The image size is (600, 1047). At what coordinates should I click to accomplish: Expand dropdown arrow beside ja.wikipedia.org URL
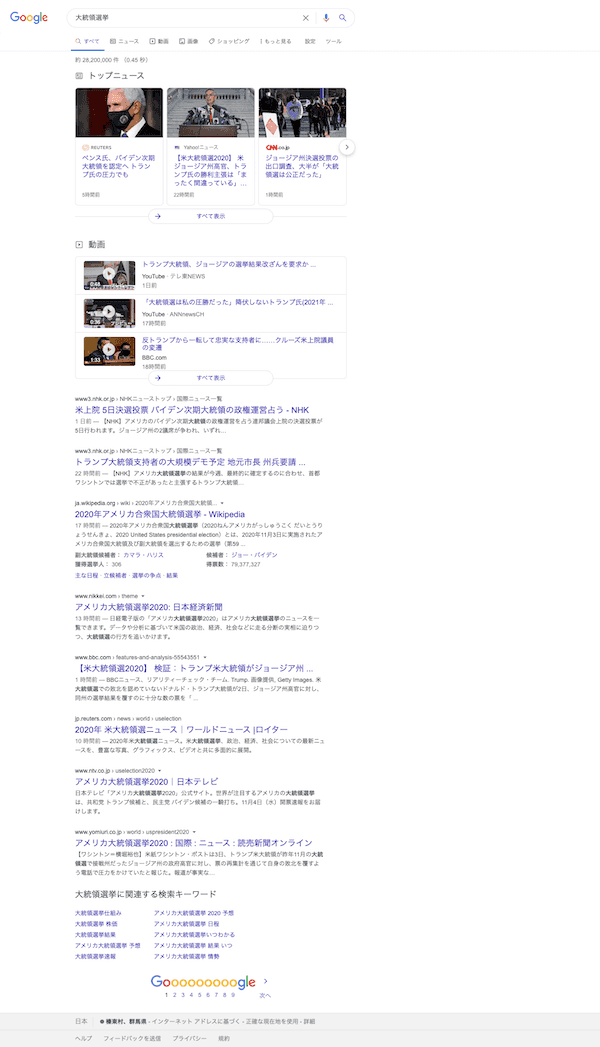[x=222, y=503]
